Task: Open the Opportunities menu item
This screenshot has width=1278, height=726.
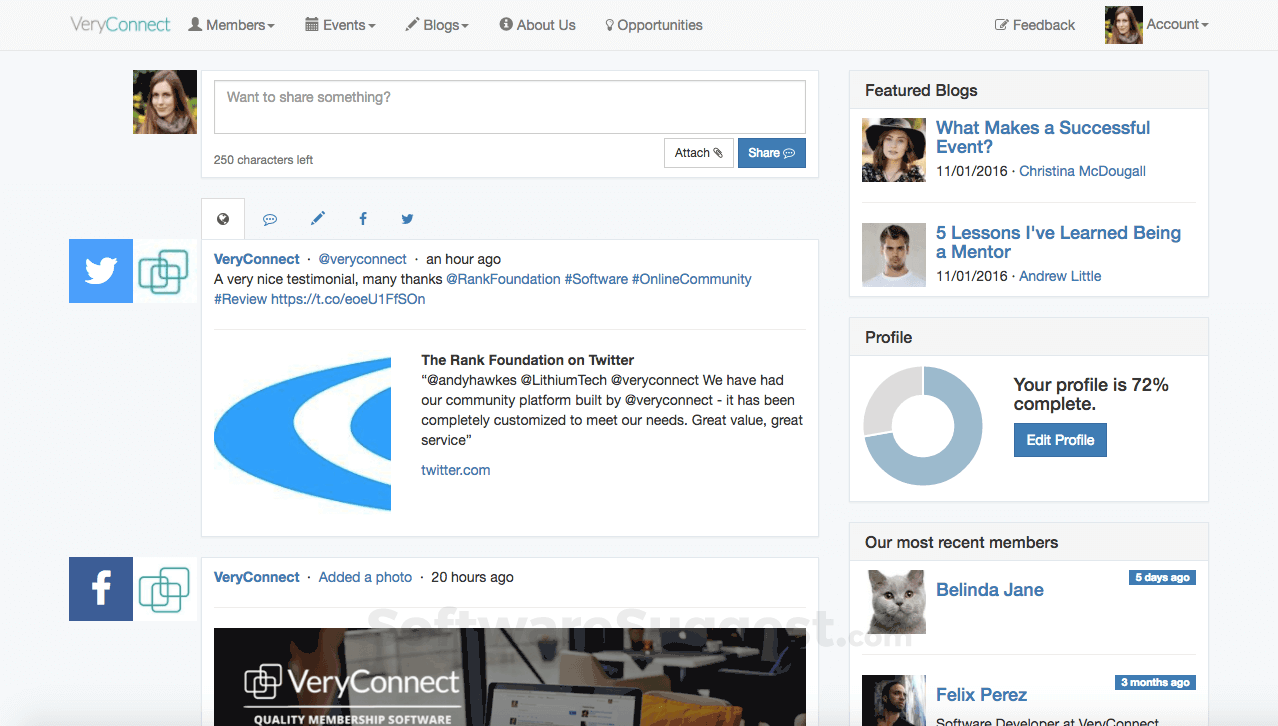Action: pos(654,25)
